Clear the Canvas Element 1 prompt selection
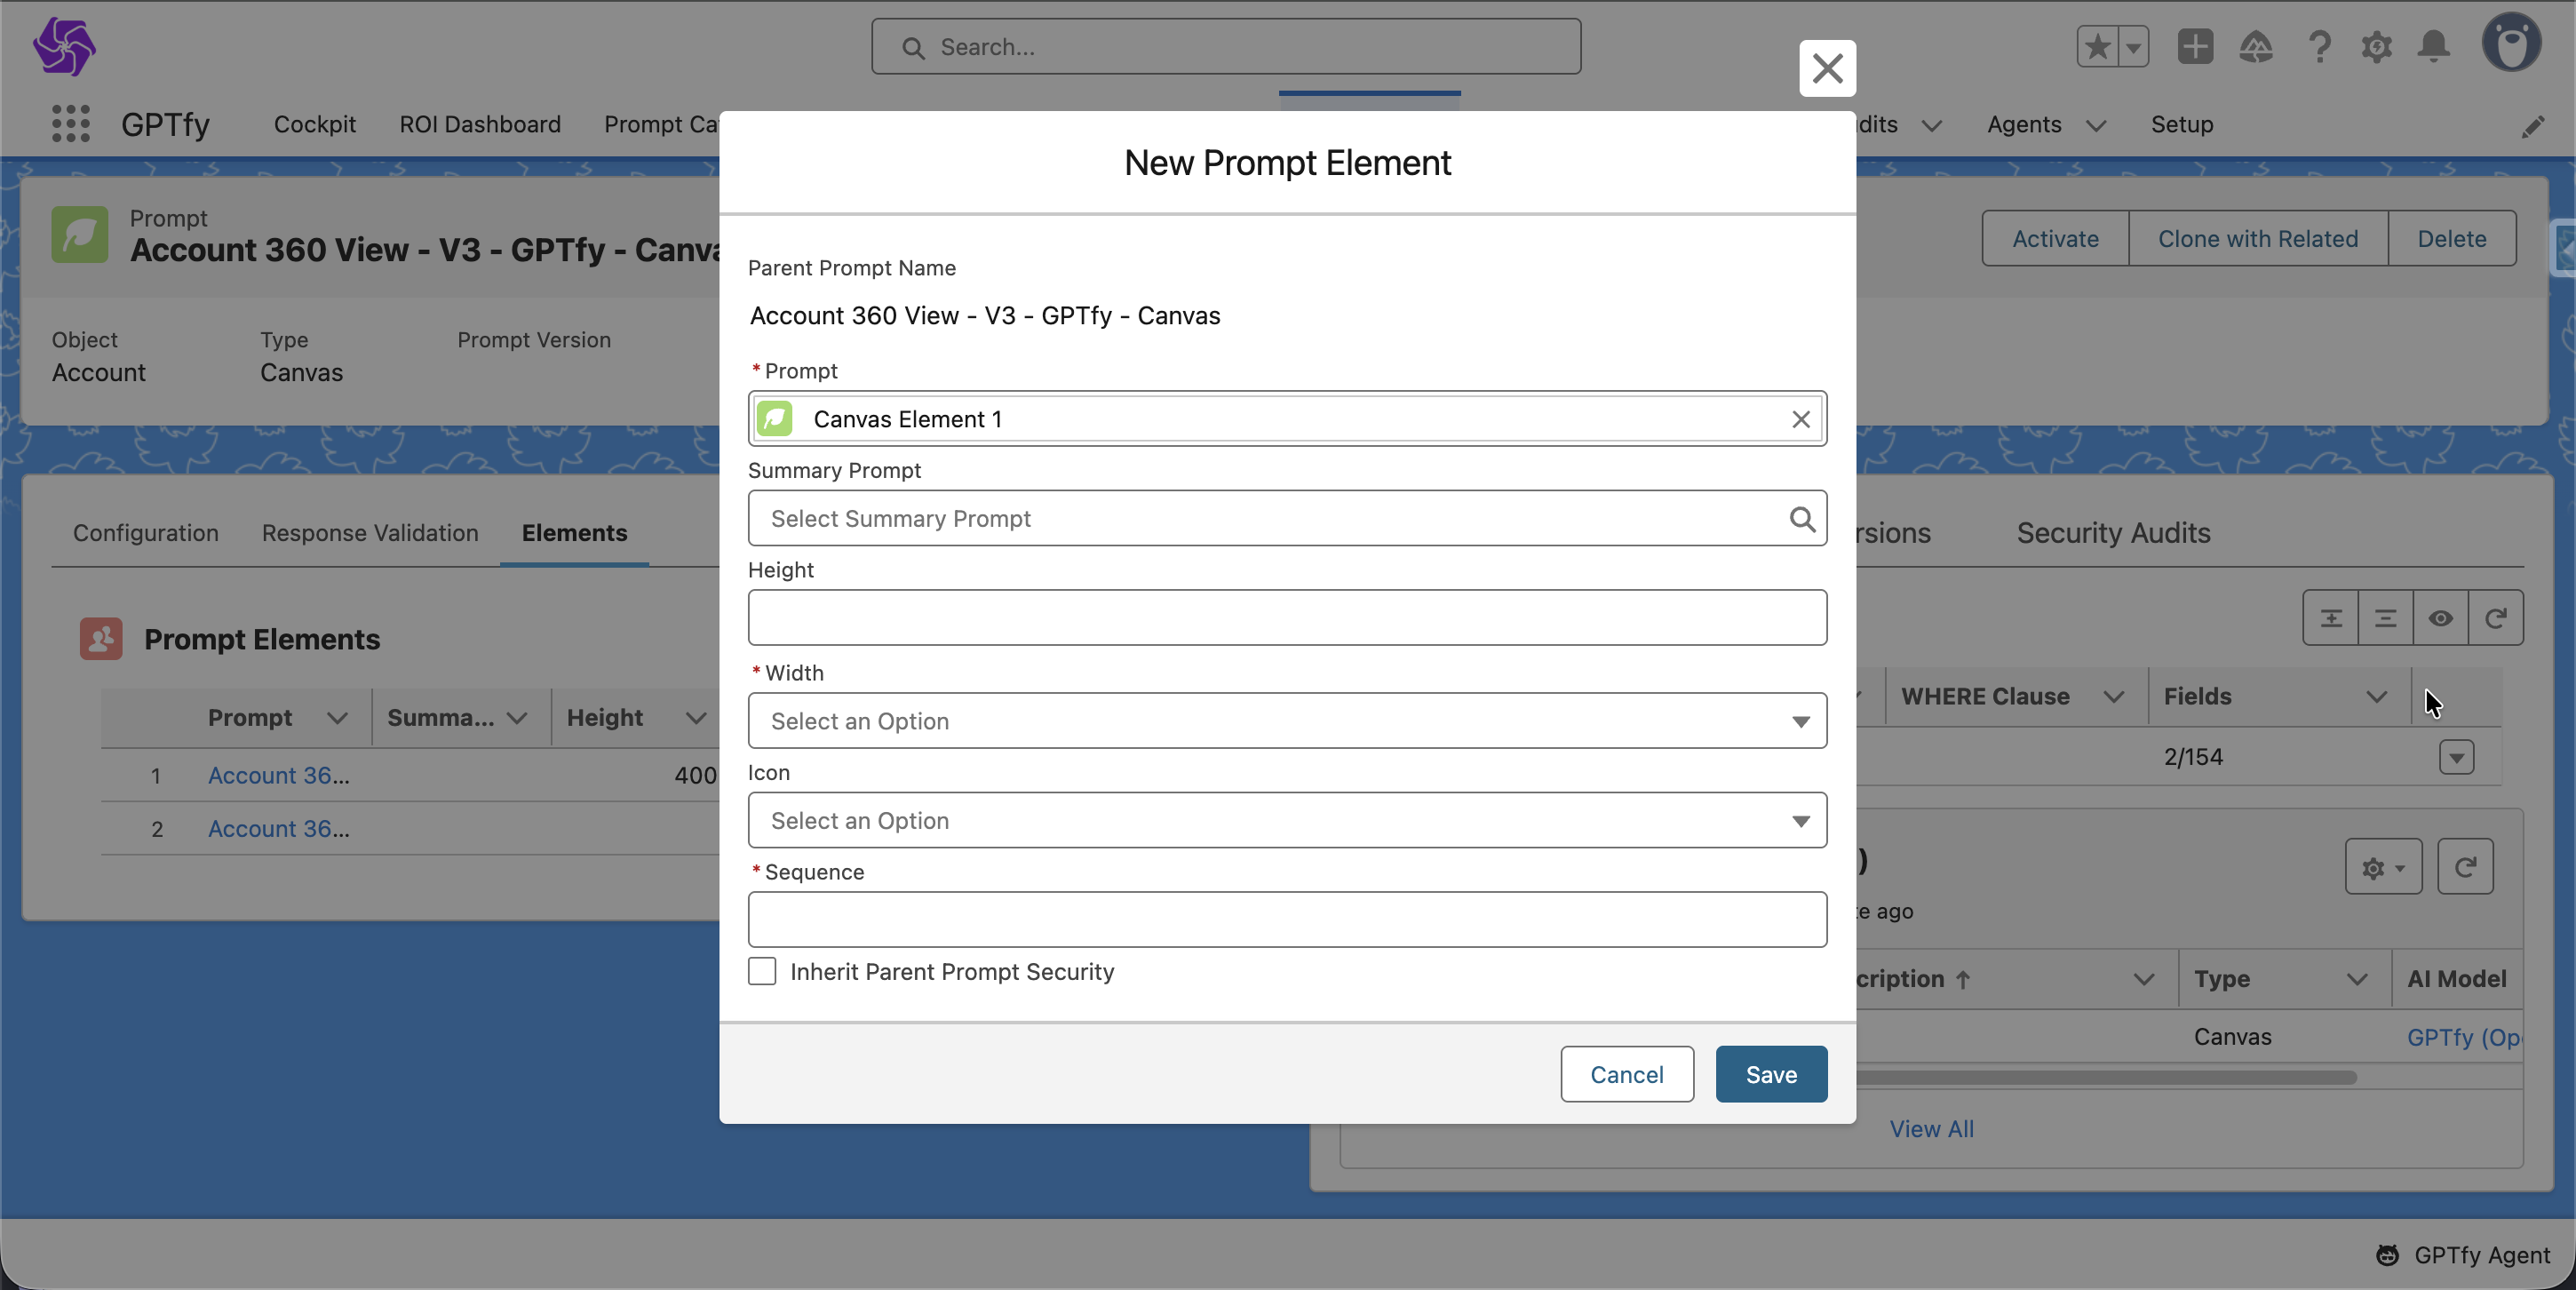 [1800, 419]
